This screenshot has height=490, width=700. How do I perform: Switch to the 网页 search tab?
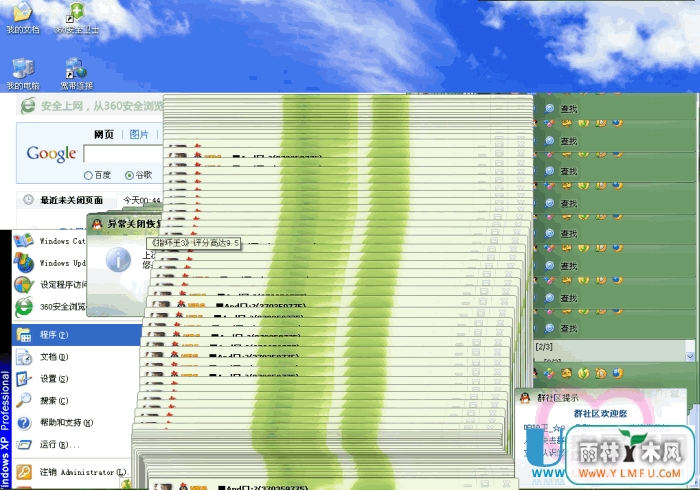(104, 134)
